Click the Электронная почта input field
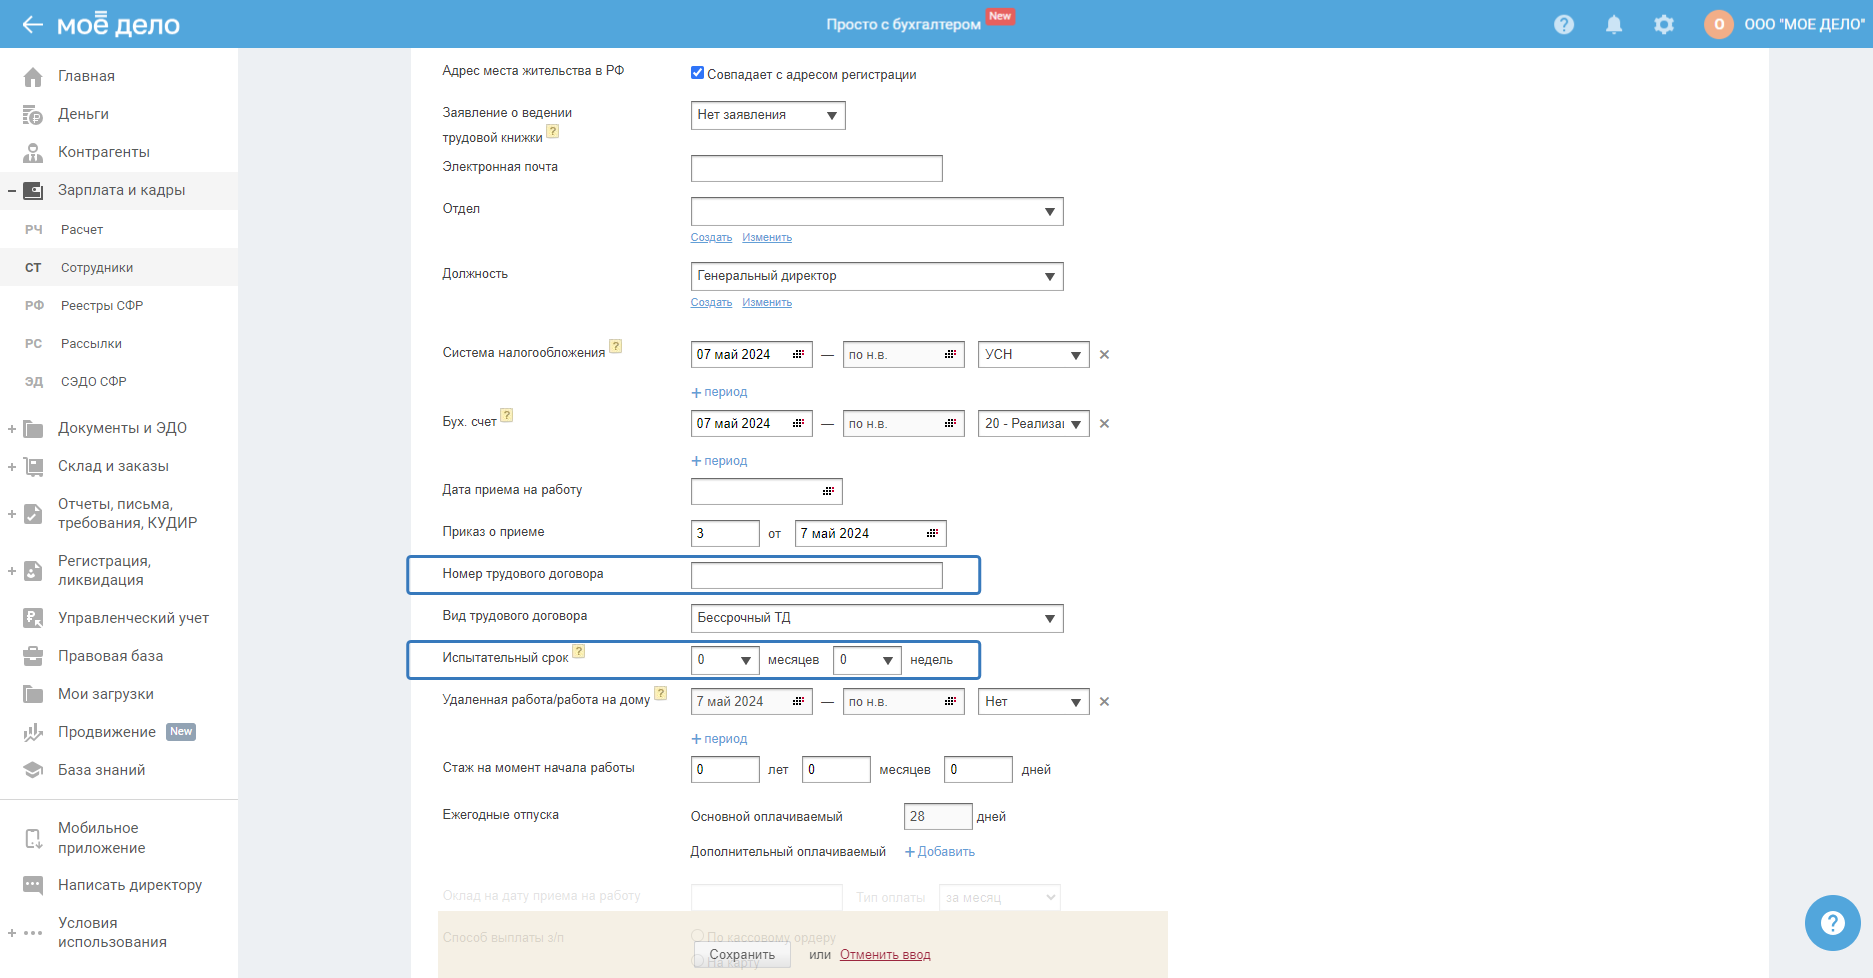Screen dimensions: 1873x978 coord(817,169)
